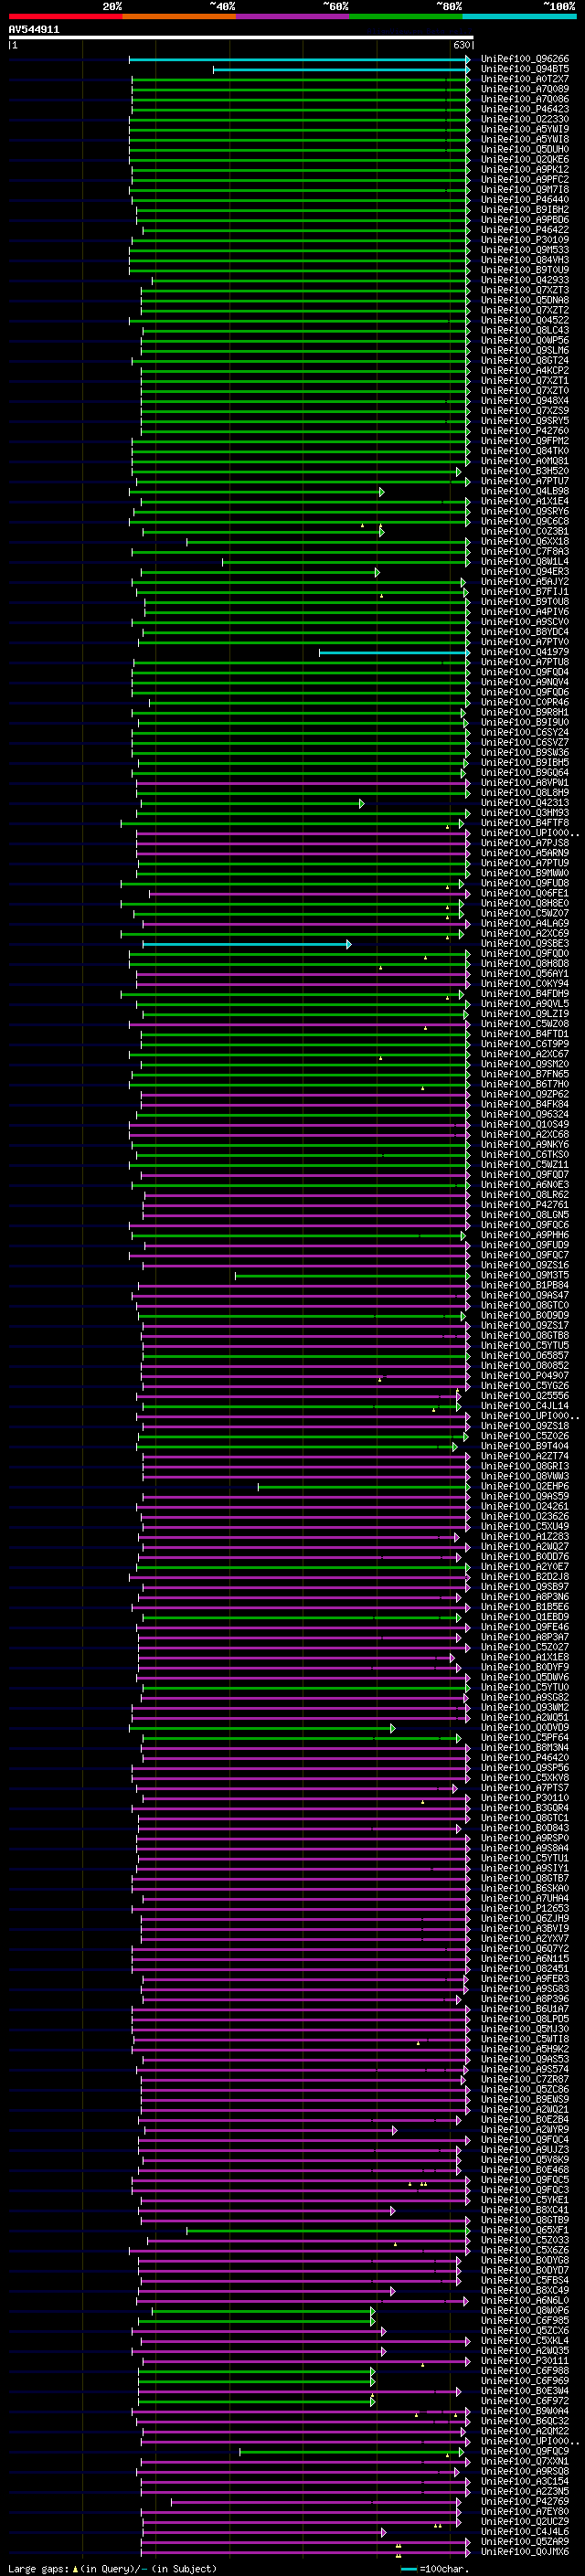
Task: Select label UniRef100_Q04522
Action: click(x=524, y=320)
